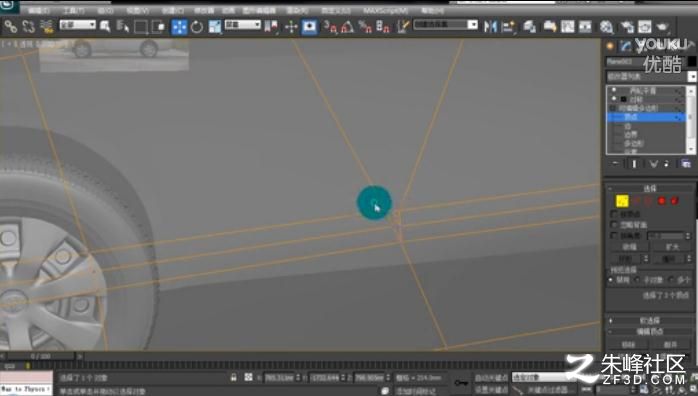Expand the Modifier List dropdown
Viewport: 698px width, 396px height.
[651, 77]
